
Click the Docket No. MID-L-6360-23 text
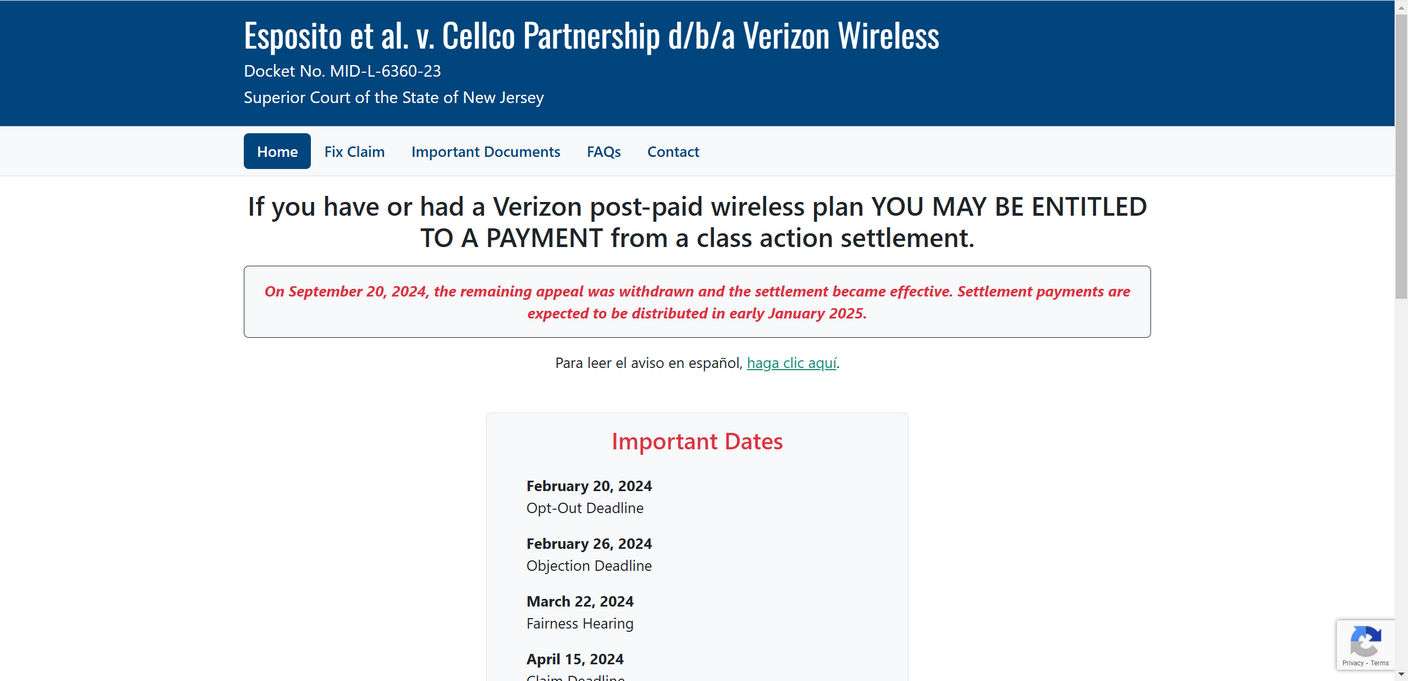pyautogui.click(x=342, y=71)
